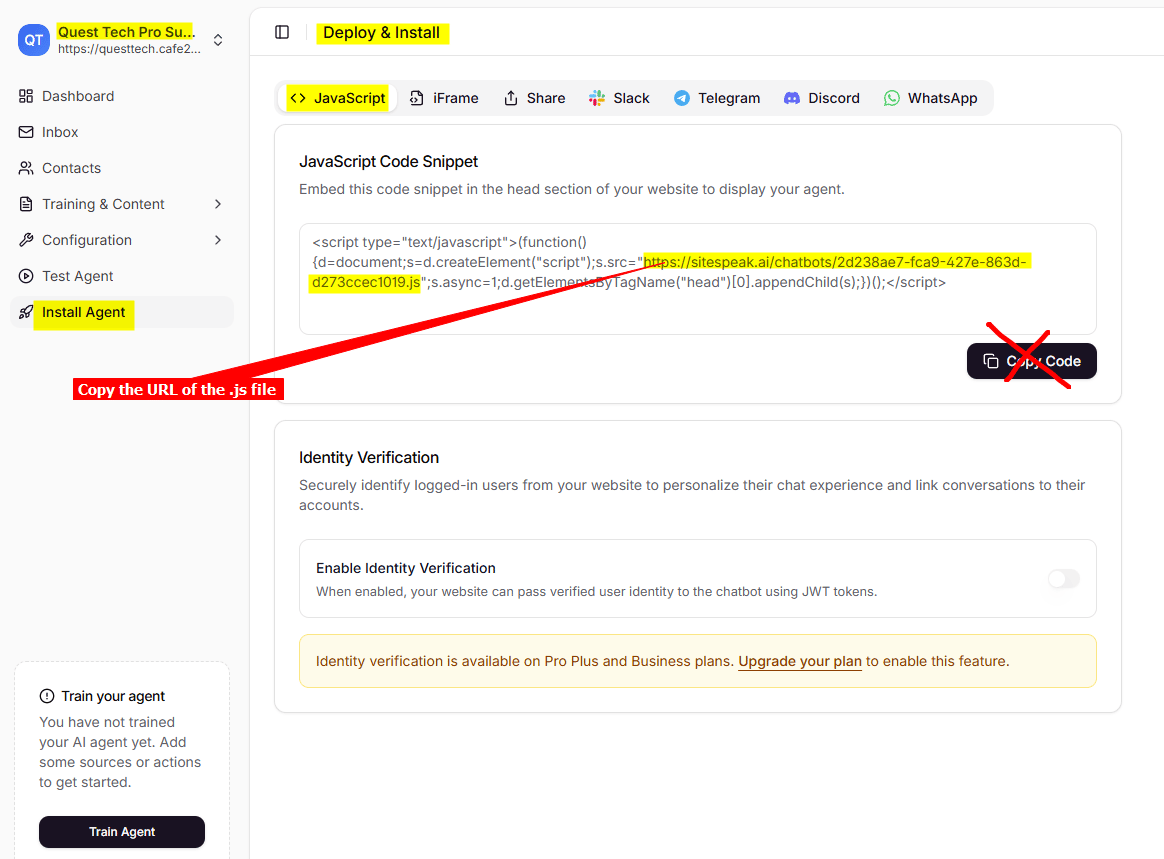The height and width of the screenshot is (859, 1164).
Task: Open the Telegram tab
Action: [x=717, y=98]
